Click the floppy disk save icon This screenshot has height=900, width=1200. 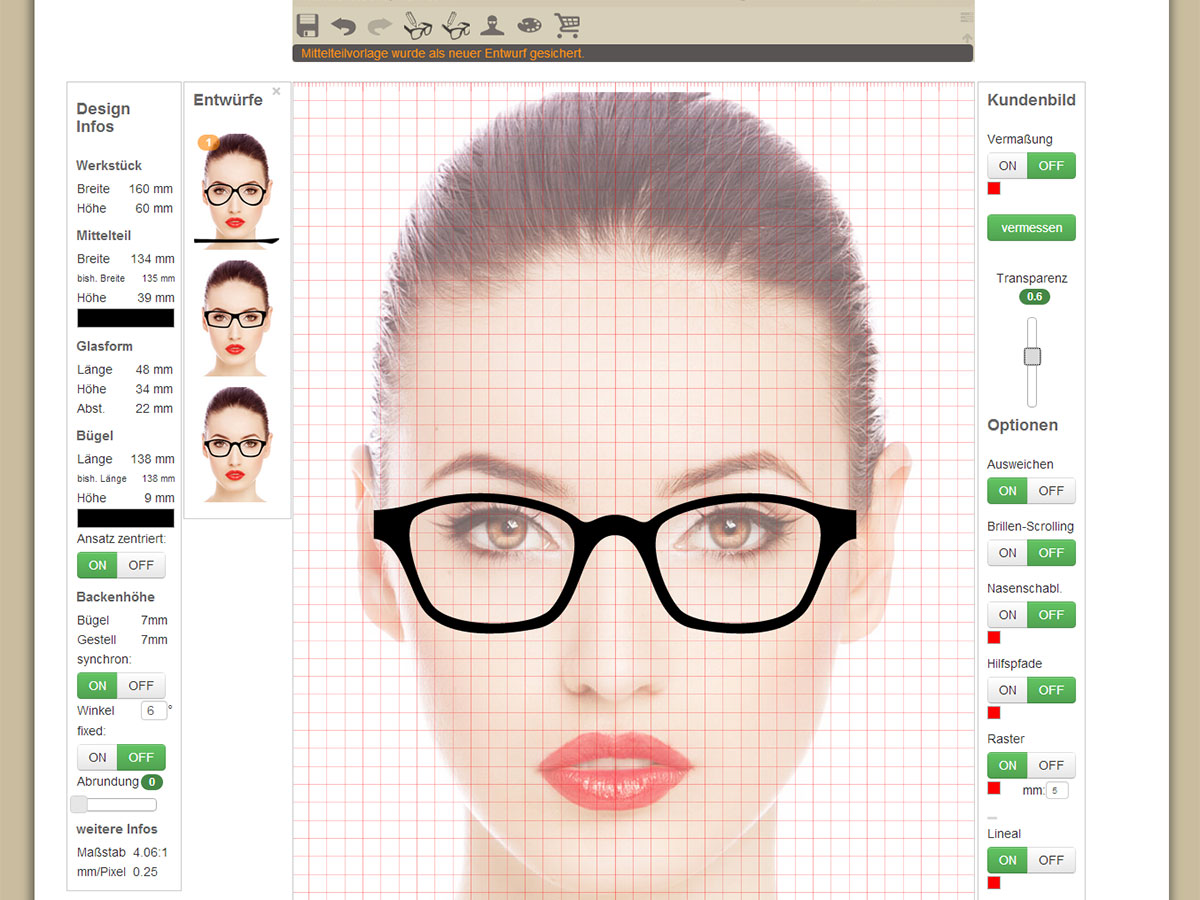click(308, 25)
